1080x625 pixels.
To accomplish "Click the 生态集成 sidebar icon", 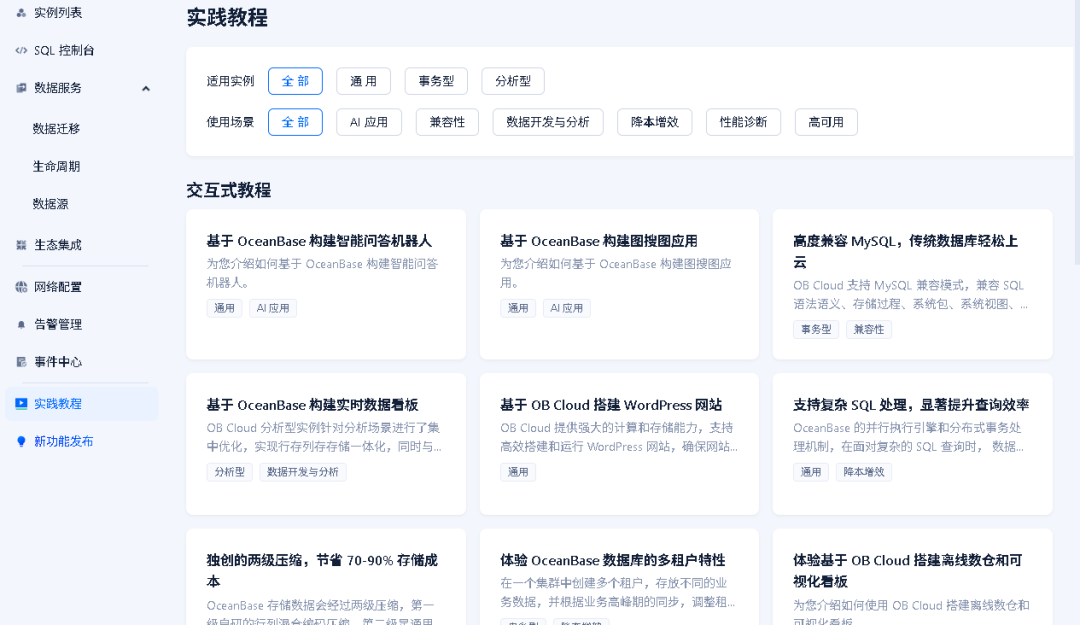I will pyautogui.click(x=21, y=245).
